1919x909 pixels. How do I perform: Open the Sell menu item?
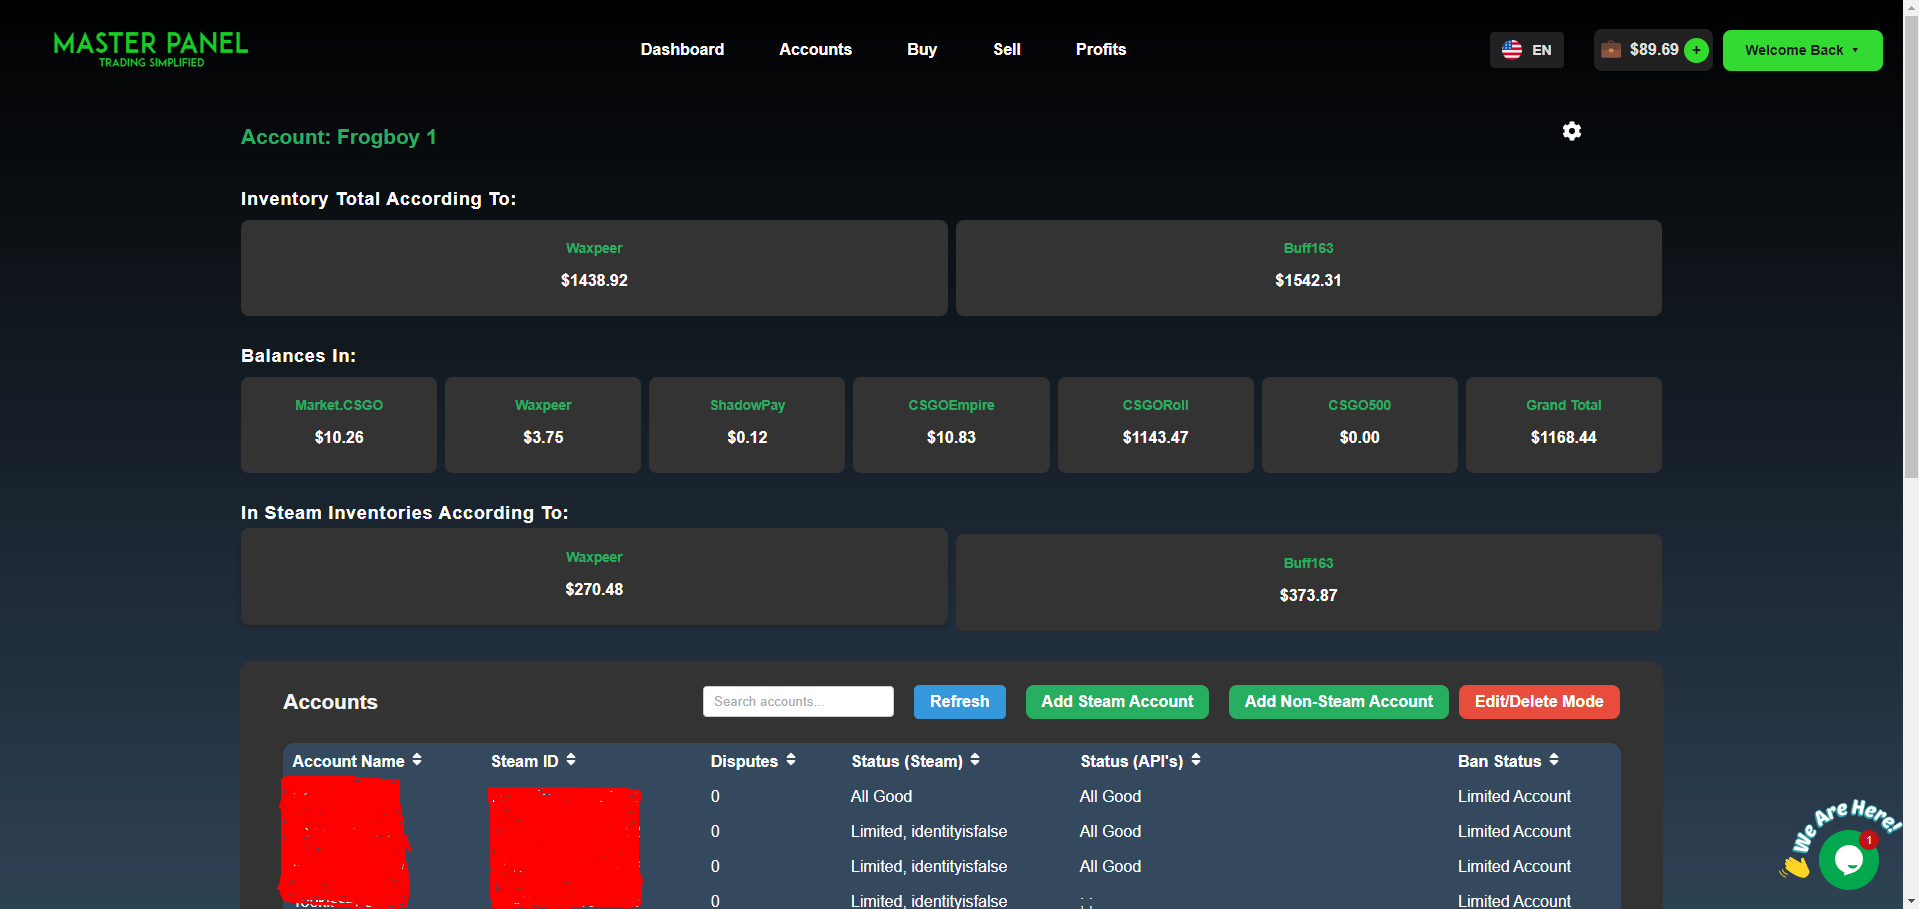click(1007, 49)
